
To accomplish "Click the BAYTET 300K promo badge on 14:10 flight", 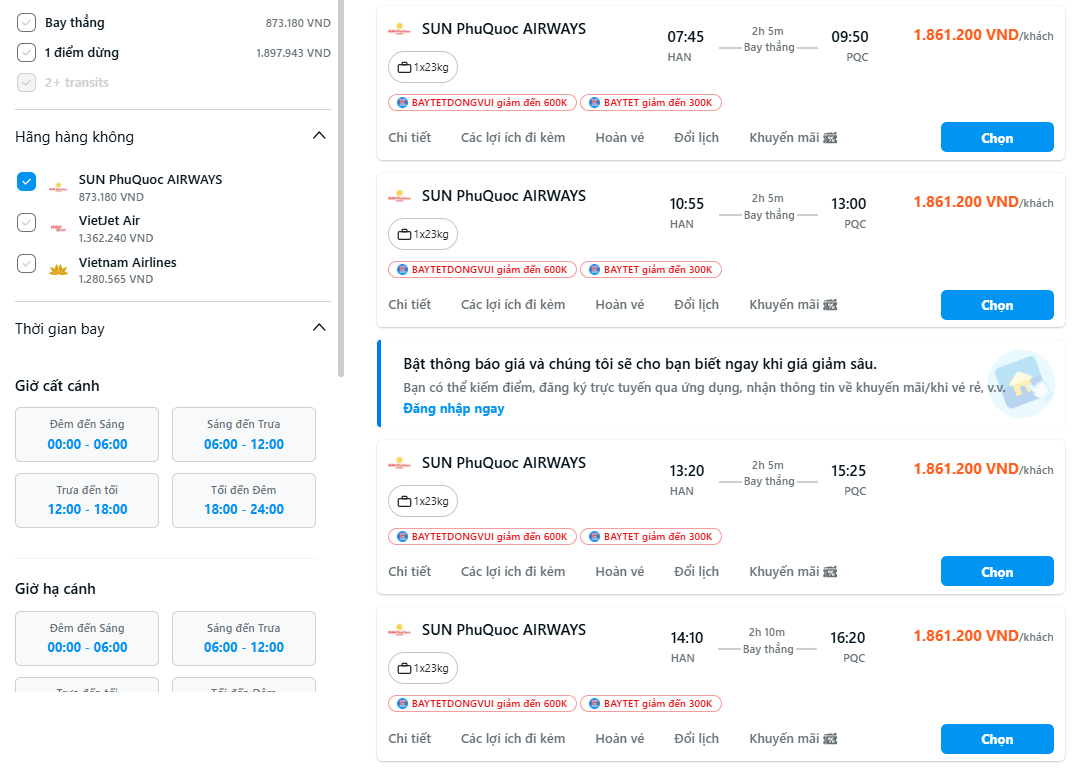I will point(651,704).
